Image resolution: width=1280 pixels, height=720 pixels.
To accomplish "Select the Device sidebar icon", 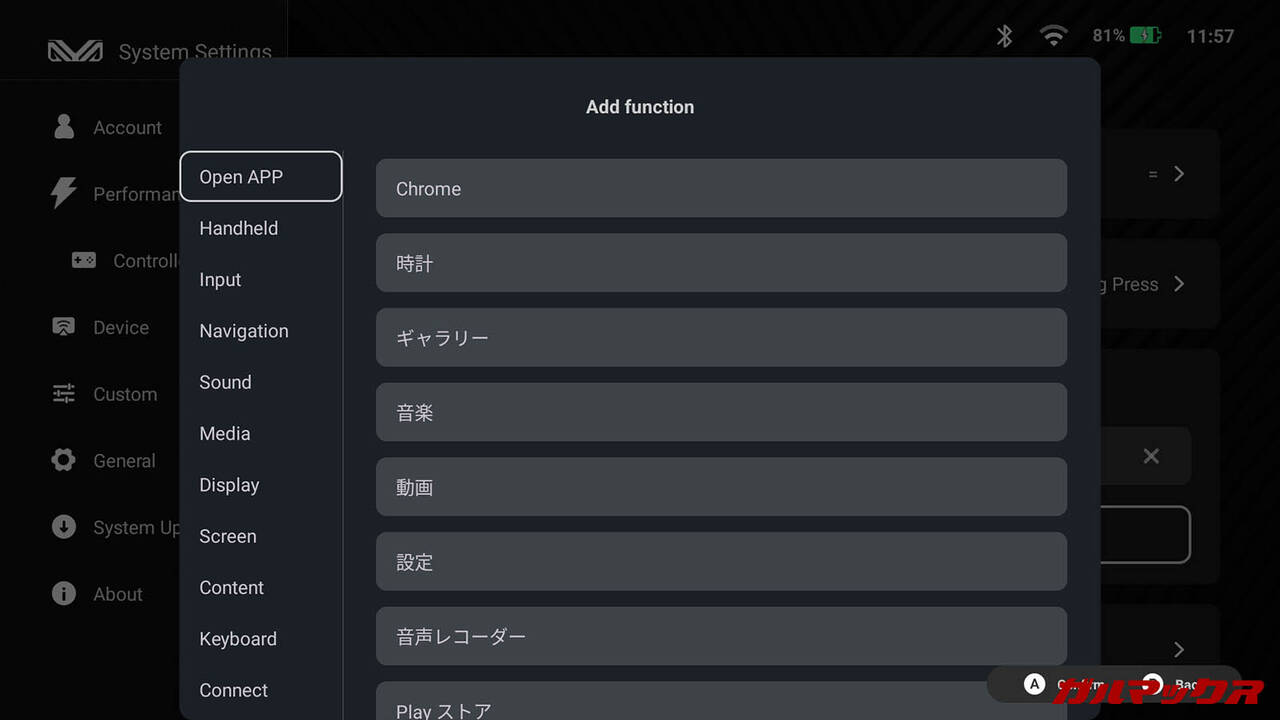I will [64, 327].
